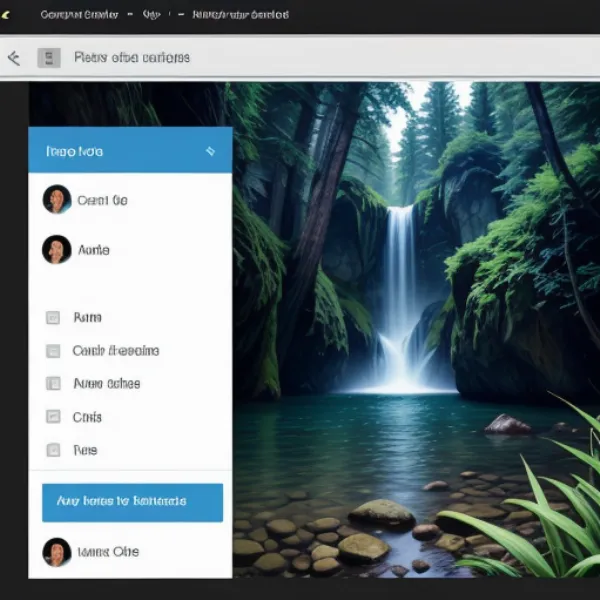The width and height of the screenshot is (600, 600).
Task: Toggle the third checkbox in the list
Action: 53,383
